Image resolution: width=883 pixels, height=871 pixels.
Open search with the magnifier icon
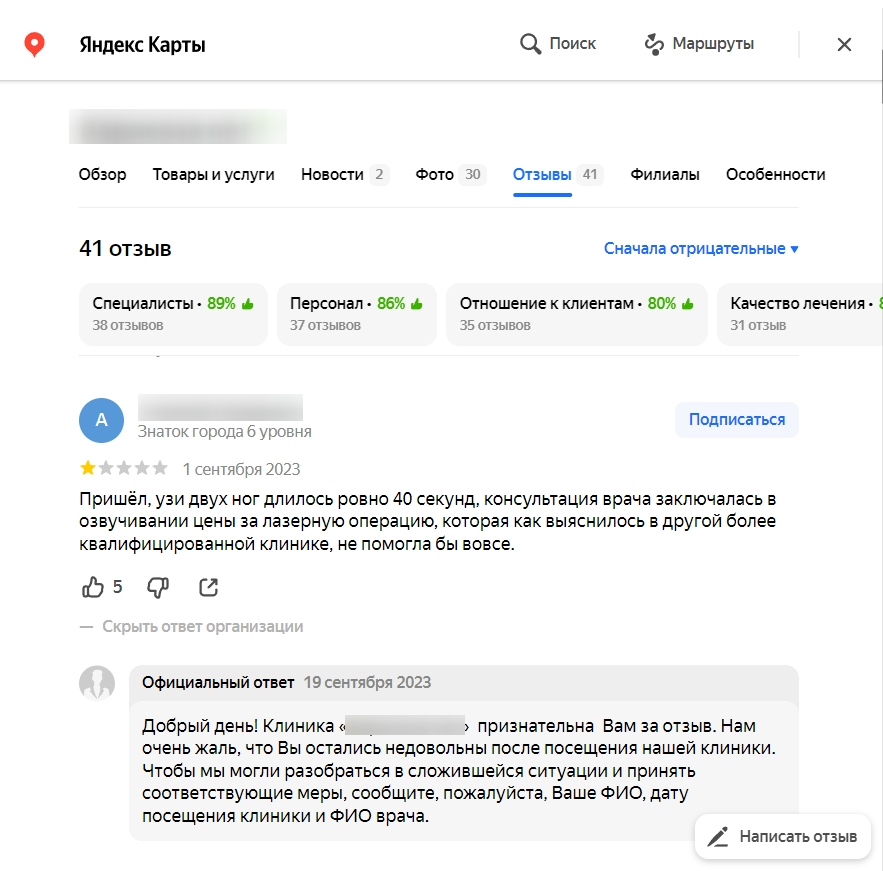pos(530,44)
